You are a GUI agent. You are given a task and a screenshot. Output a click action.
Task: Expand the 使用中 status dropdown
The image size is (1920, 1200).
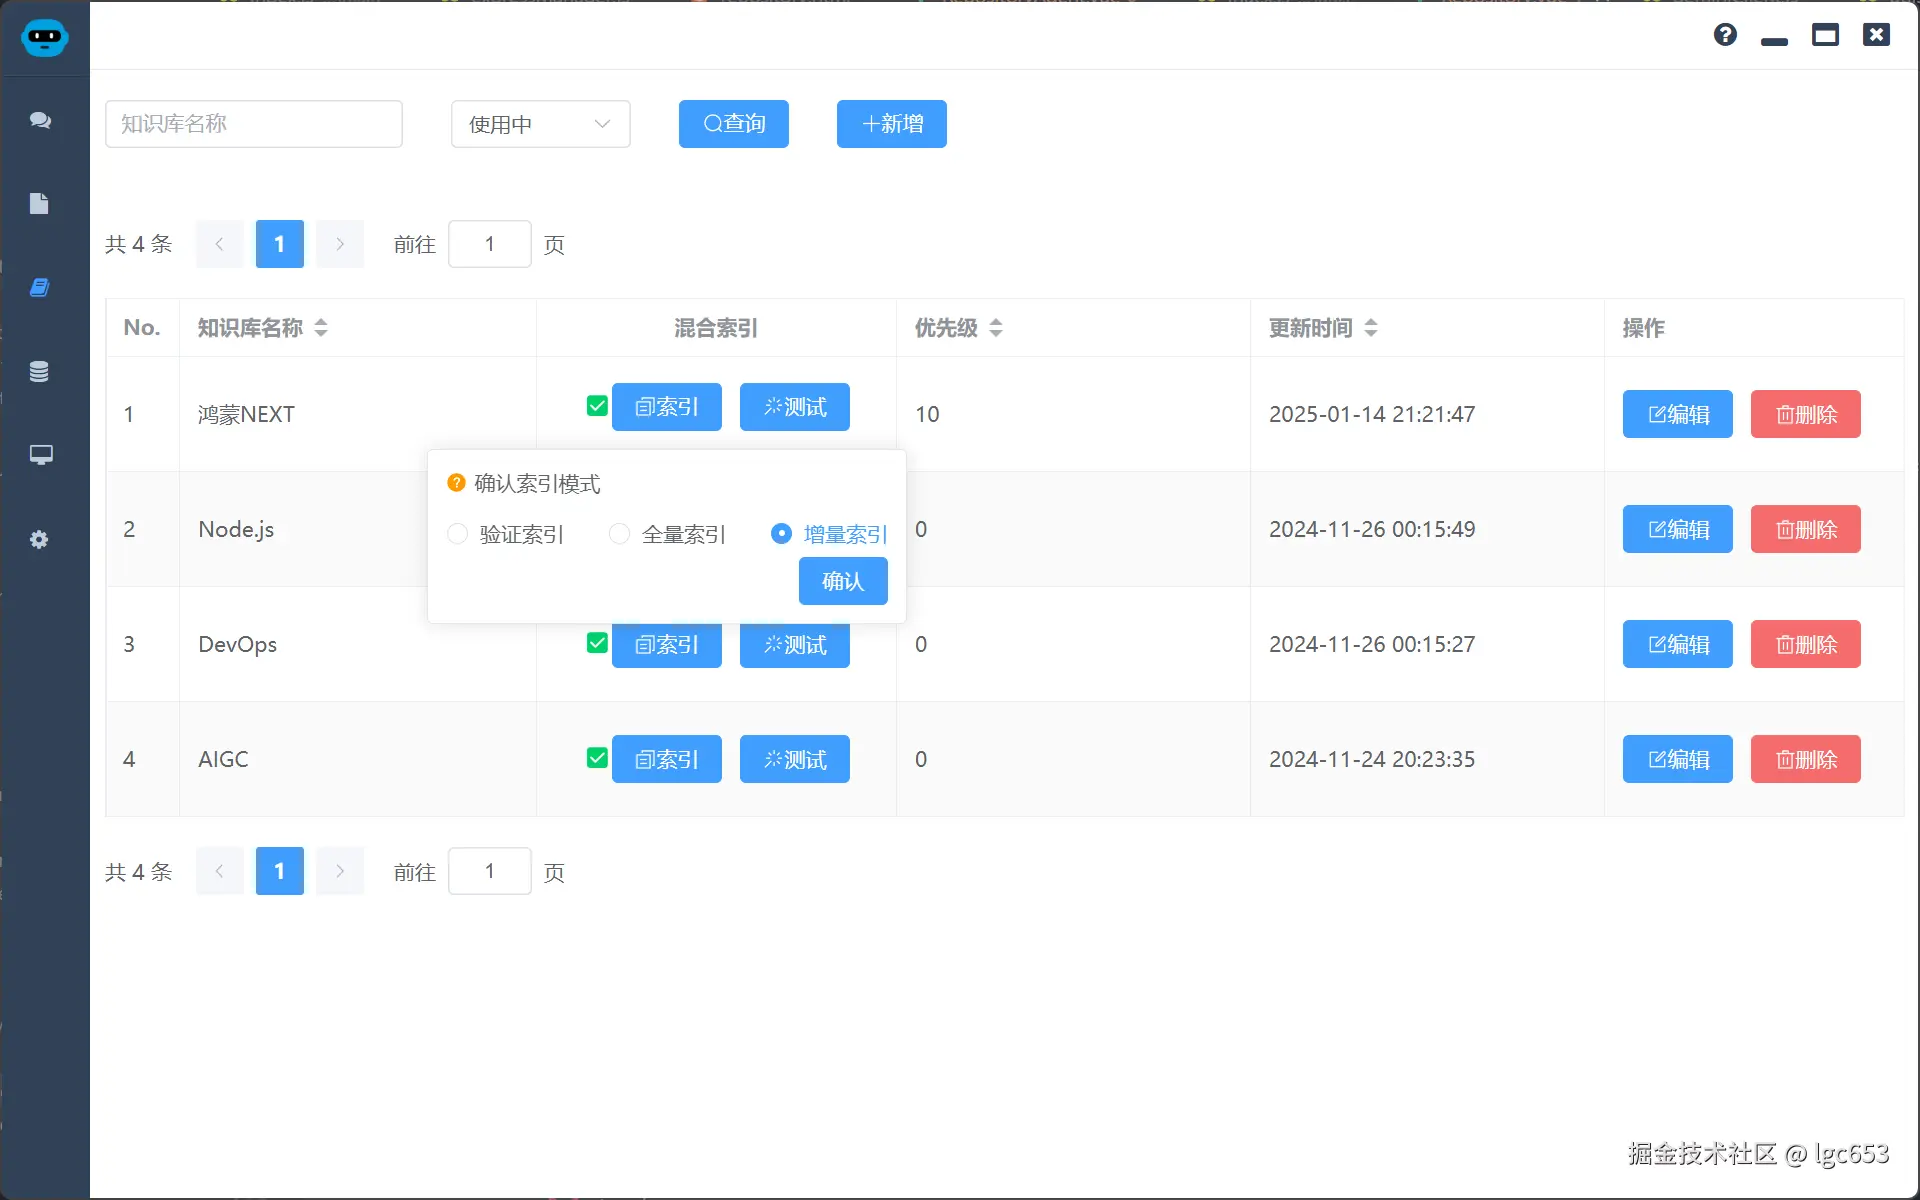coord(540,124)
